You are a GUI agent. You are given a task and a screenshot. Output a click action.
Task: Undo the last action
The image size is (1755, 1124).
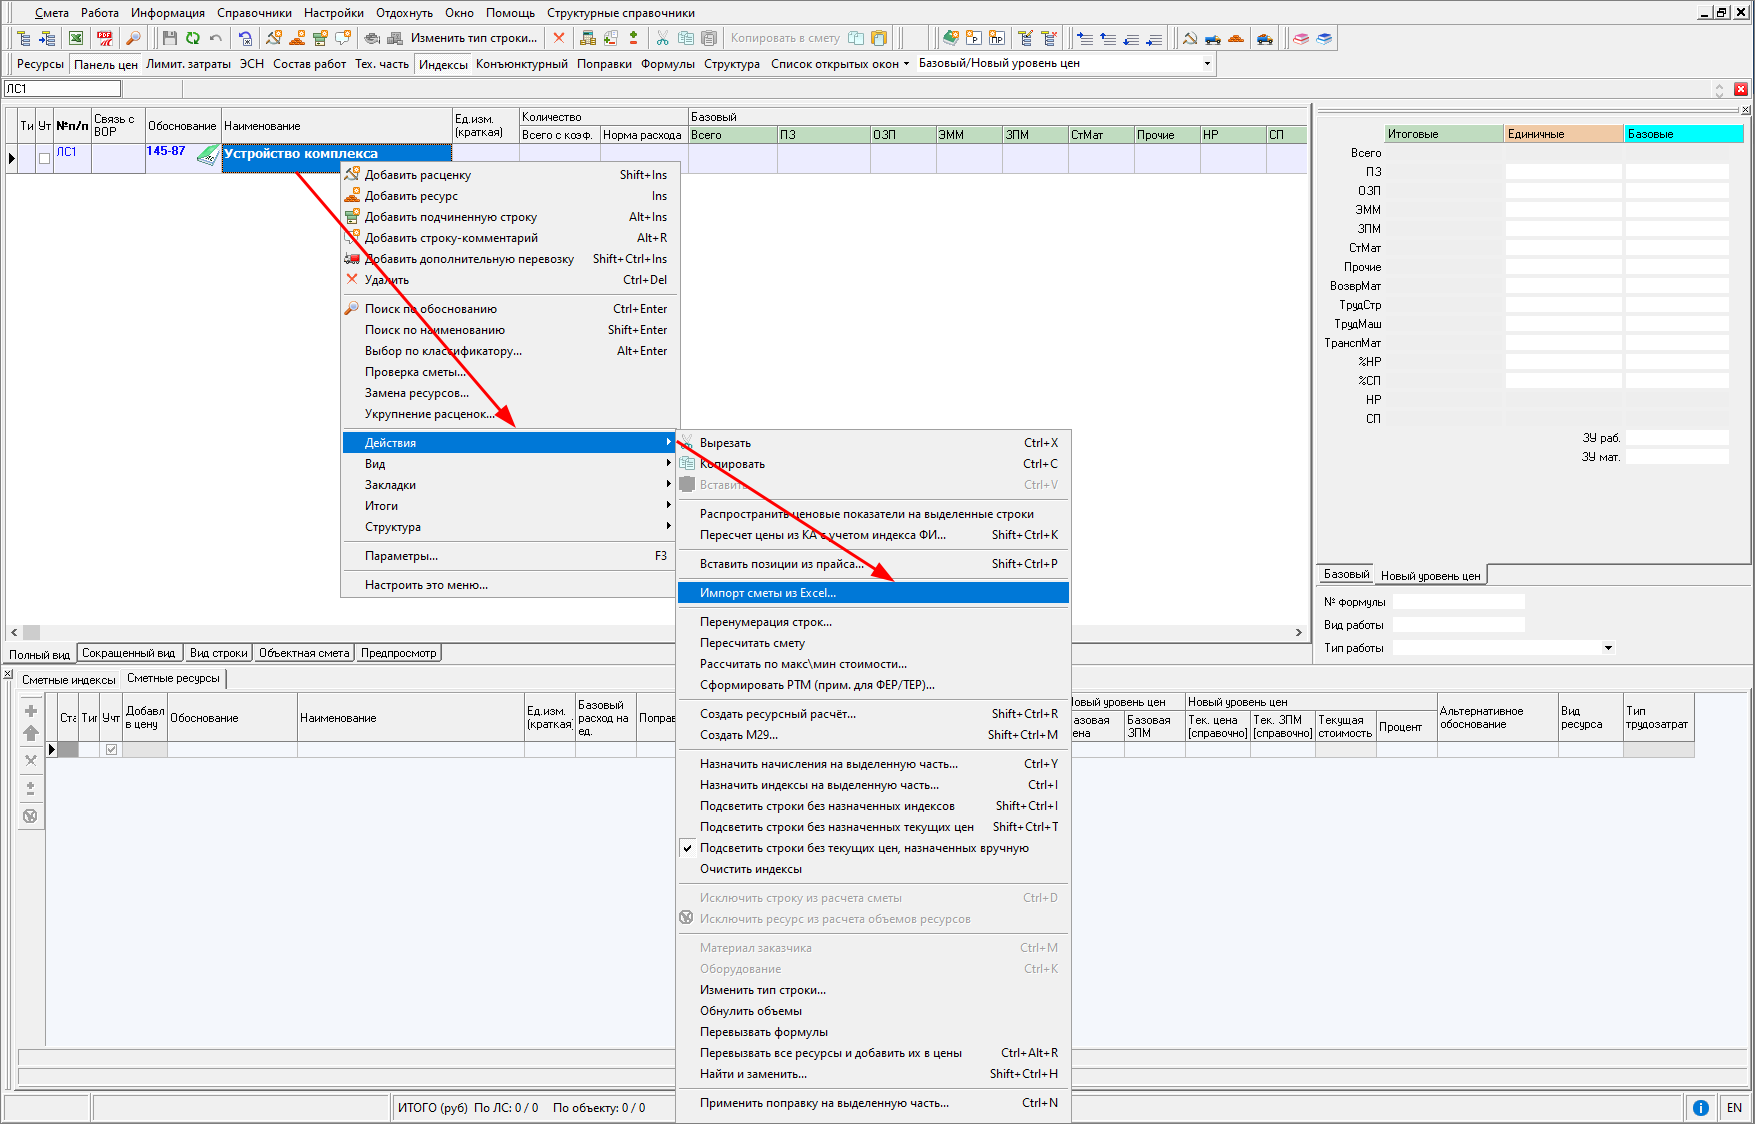pos(214,38)
